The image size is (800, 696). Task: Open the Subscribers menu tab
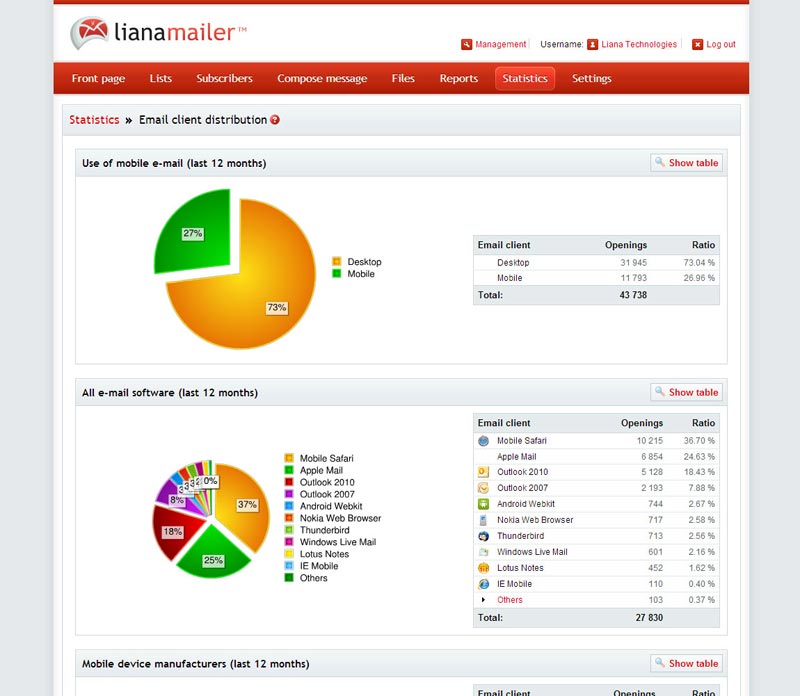(224, 79)
